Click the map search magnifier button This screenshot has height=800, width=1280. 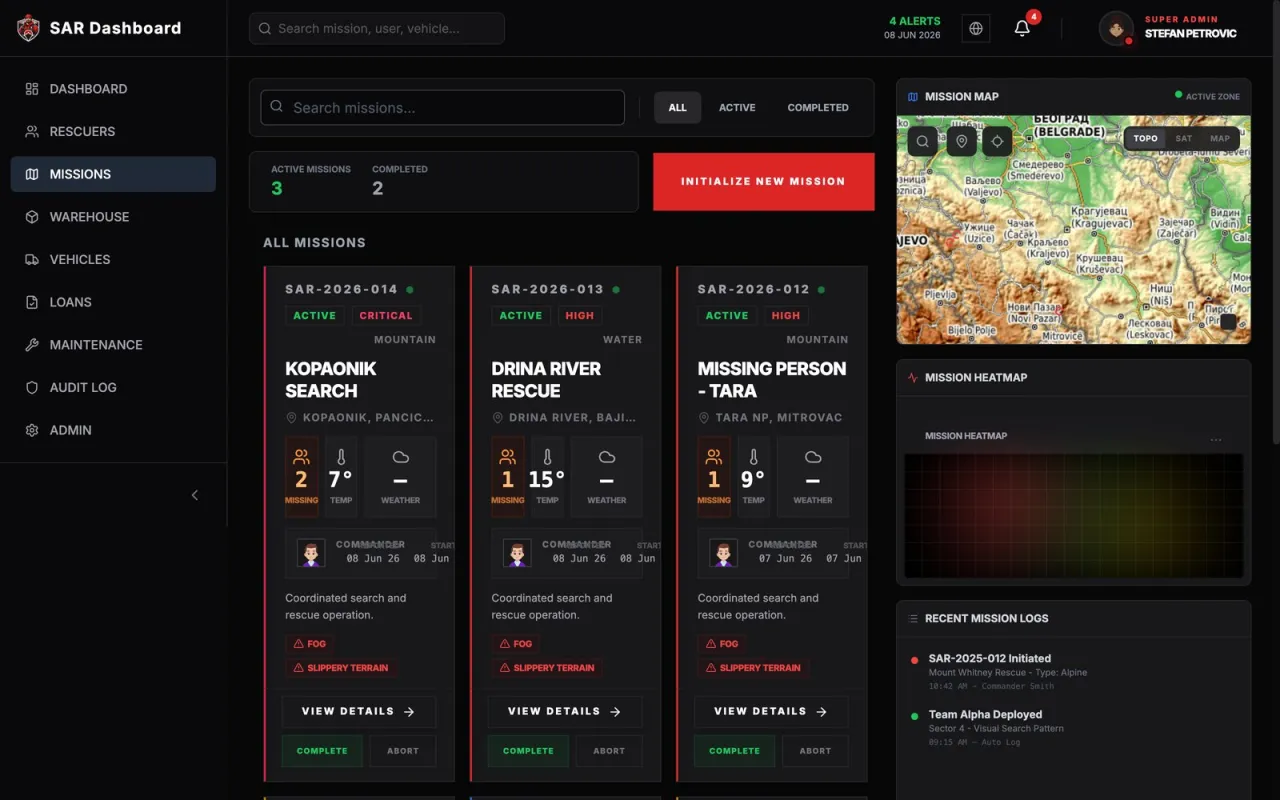923,141
